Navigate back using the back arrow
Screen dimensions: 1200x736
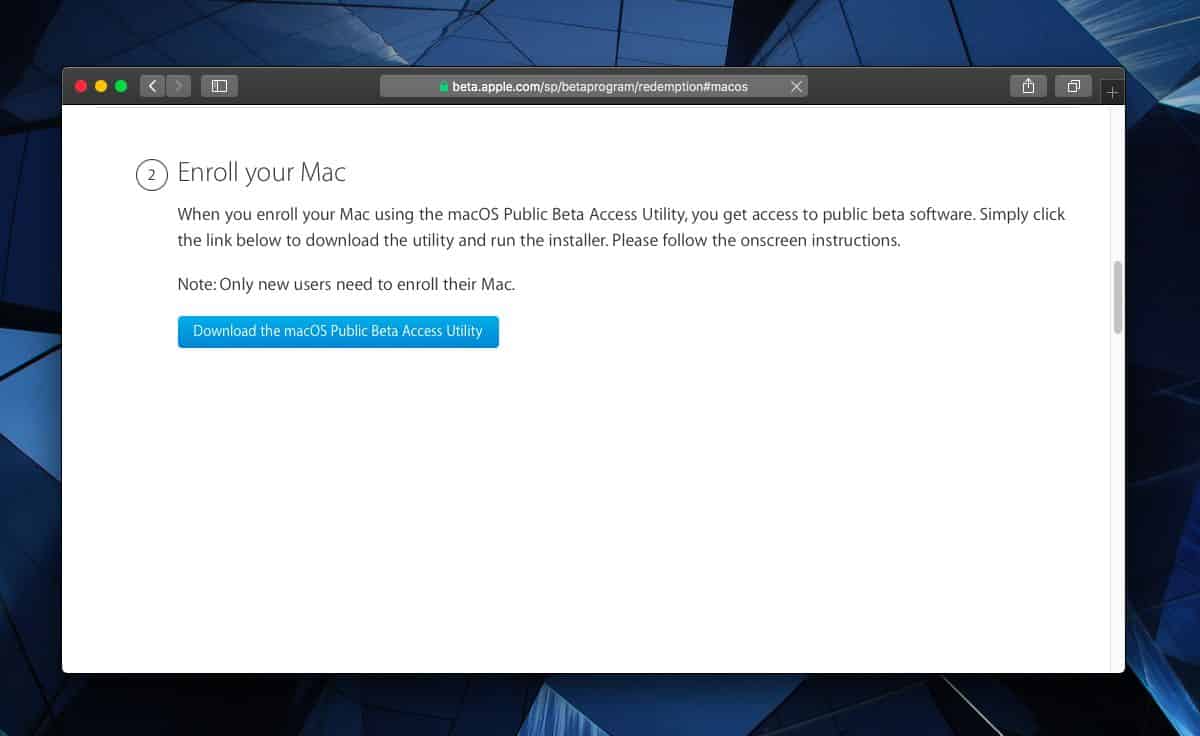pyautogui.click(x=152, y=86)
